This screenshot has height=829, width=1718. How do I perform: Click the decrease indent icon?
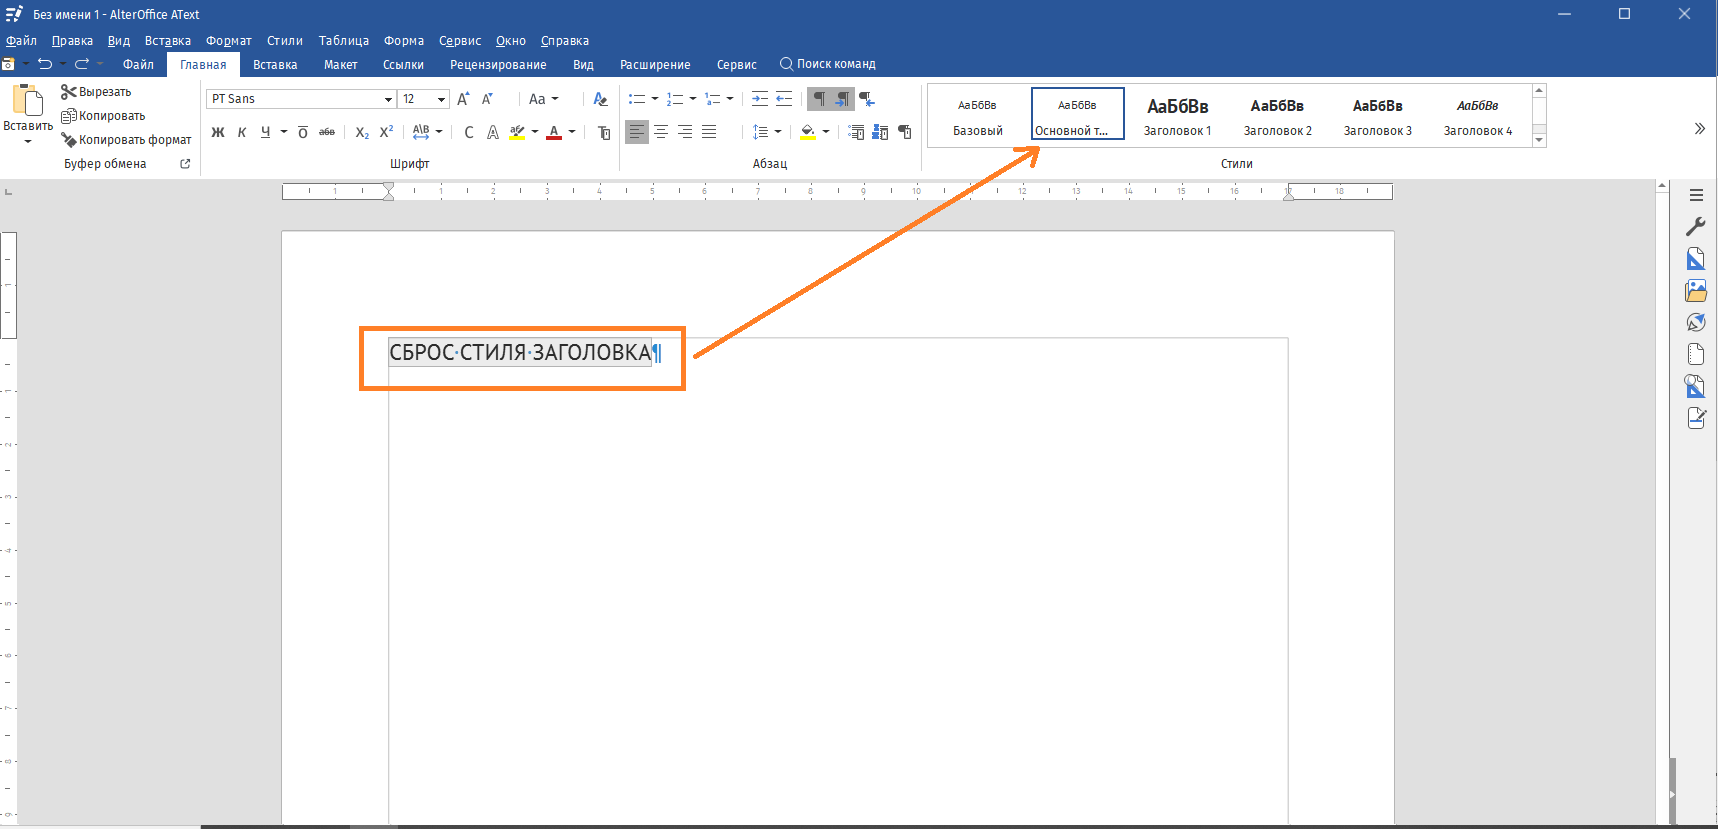(x=784, y=99)
